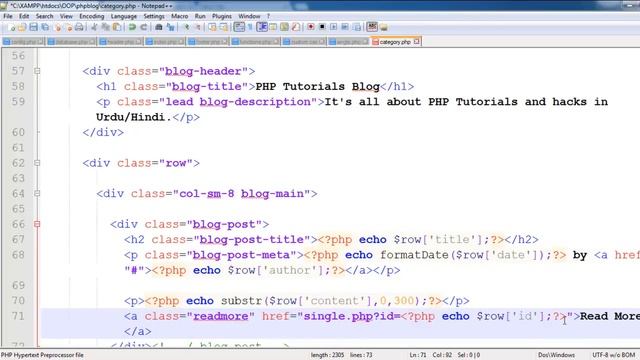
Task: Close the custom.css tab
Action: click(322, 42)
